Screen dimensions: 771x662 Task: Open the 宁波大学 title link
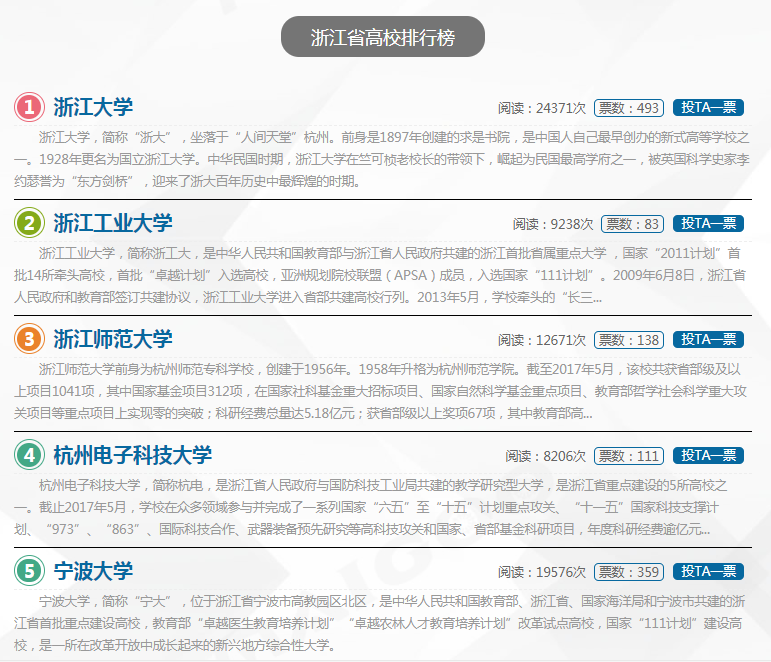(x=93, y=571)
